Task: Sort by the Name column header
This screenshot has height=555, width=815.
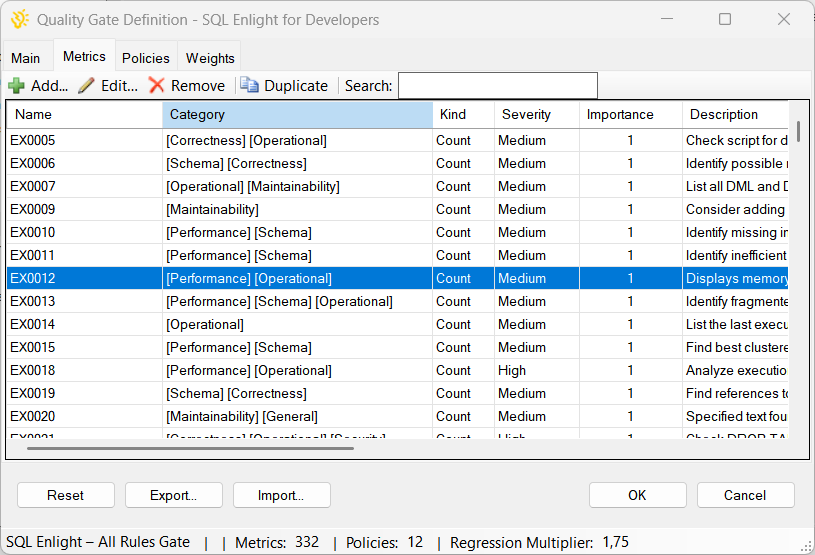Action: tap(84, 114)
